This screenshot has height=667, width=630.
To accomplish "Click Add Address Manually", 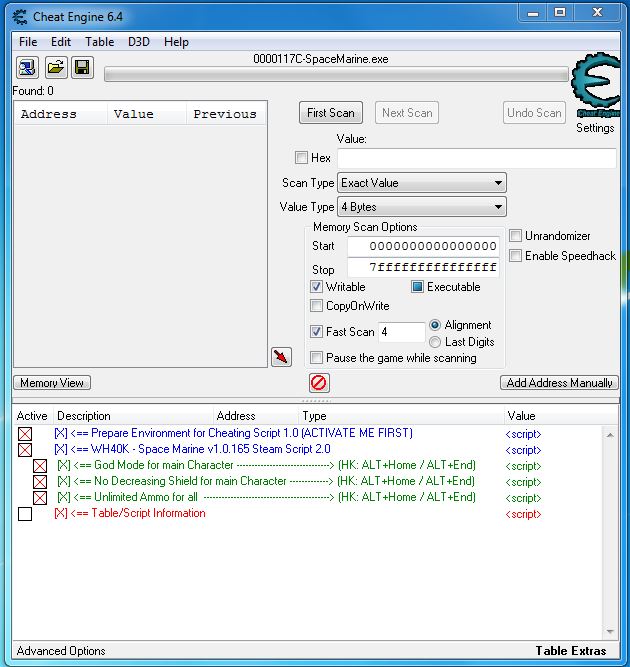I will click(559, 383).
